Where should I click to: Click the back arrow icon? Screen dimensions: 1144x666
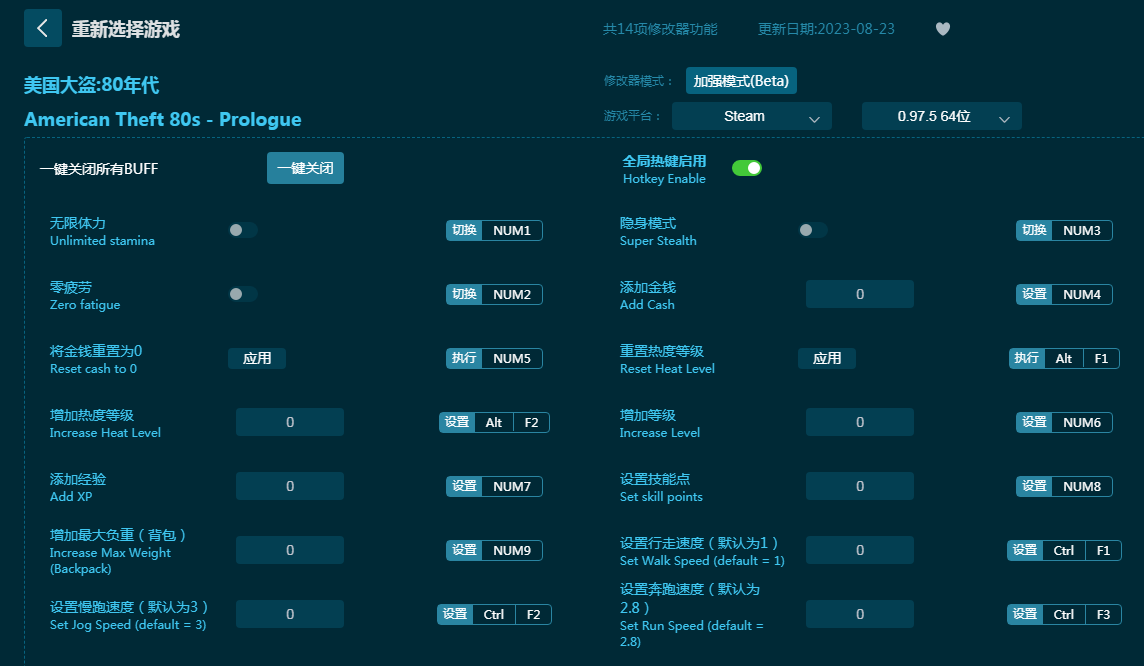tap(42, 28)
